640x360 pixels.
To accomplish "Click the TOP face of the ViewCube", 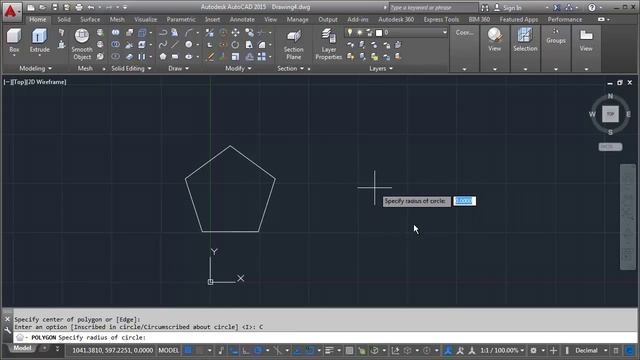I will coord(610,114).
